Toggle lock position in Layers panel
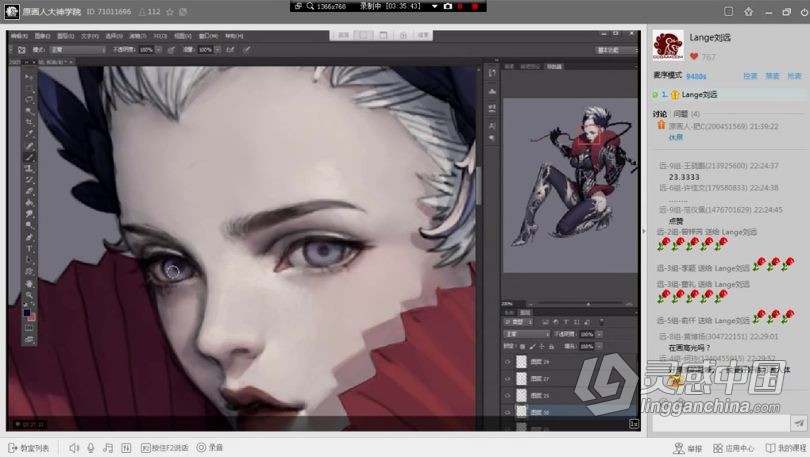The width and height of the screenshot is (810, 457). (x=541, y=346)
